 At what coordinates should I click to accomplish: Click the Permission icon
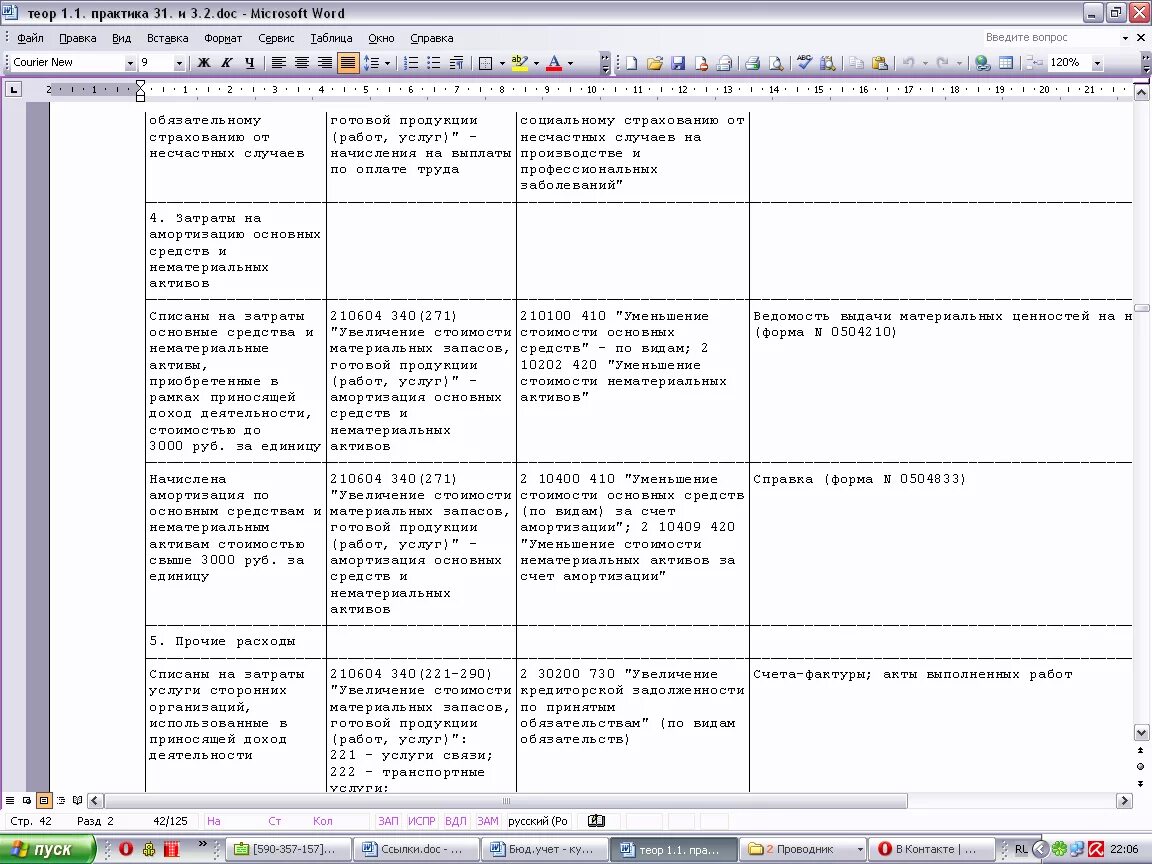(x=701, y=63)
